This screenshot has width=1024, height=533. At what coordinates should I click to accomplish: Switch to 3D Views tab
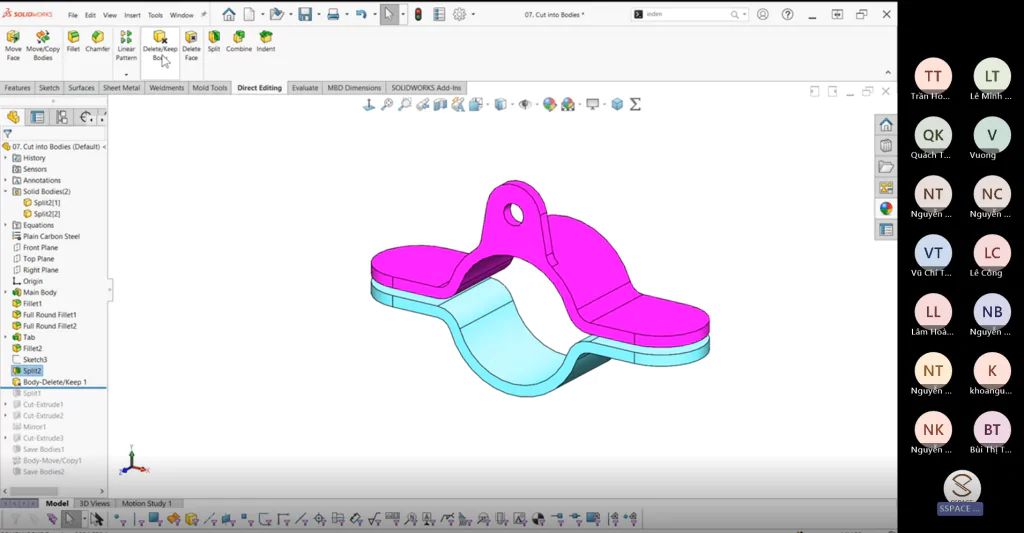tap(95, 504)
